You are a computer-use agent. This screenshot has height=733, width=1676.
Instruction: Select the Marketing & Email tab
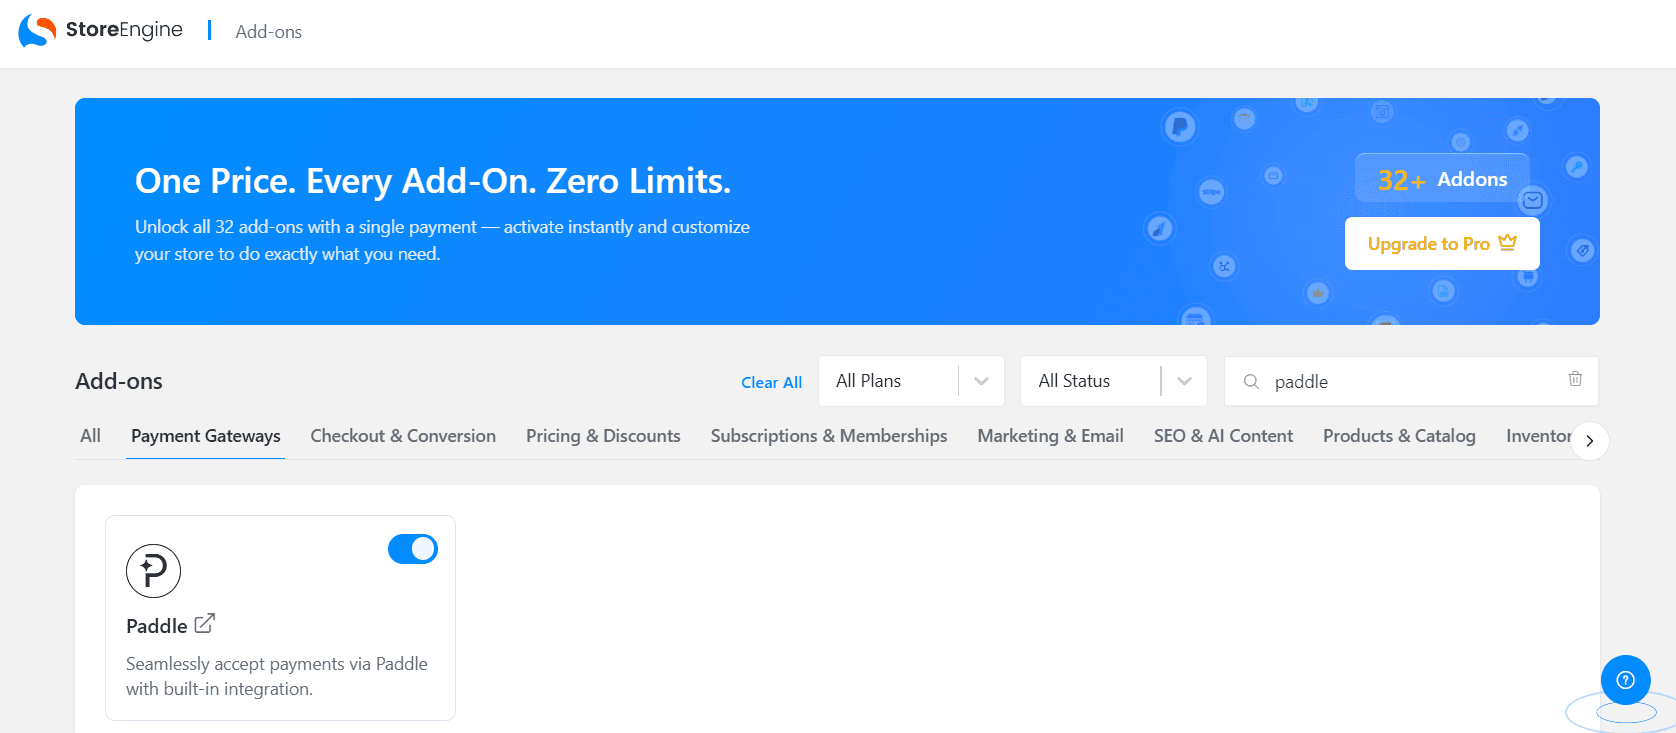1050,436
